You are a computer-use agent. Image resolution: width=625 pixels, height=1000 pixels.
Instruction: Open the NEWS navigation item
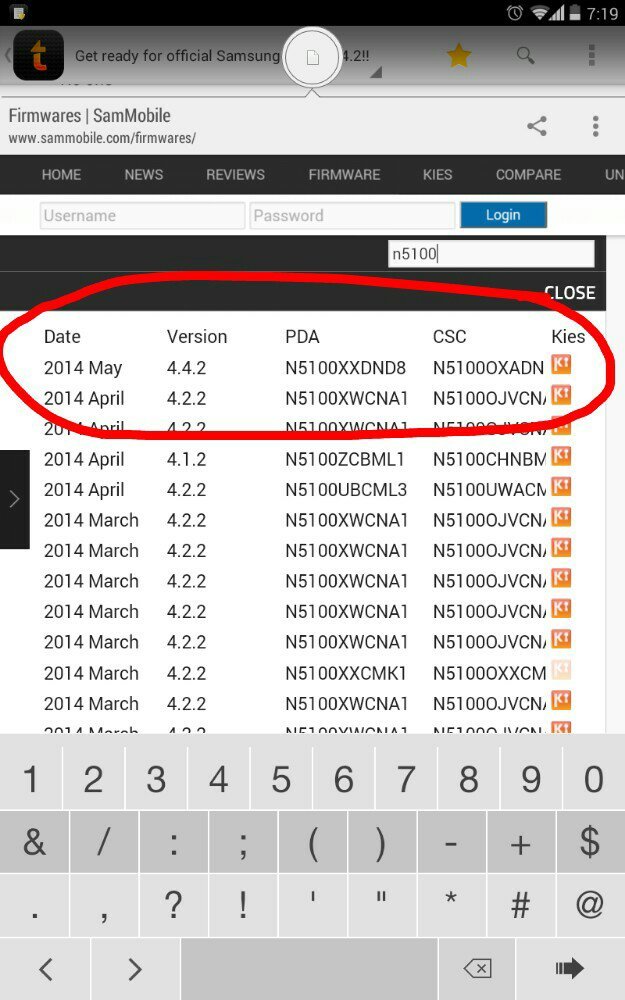143,175
